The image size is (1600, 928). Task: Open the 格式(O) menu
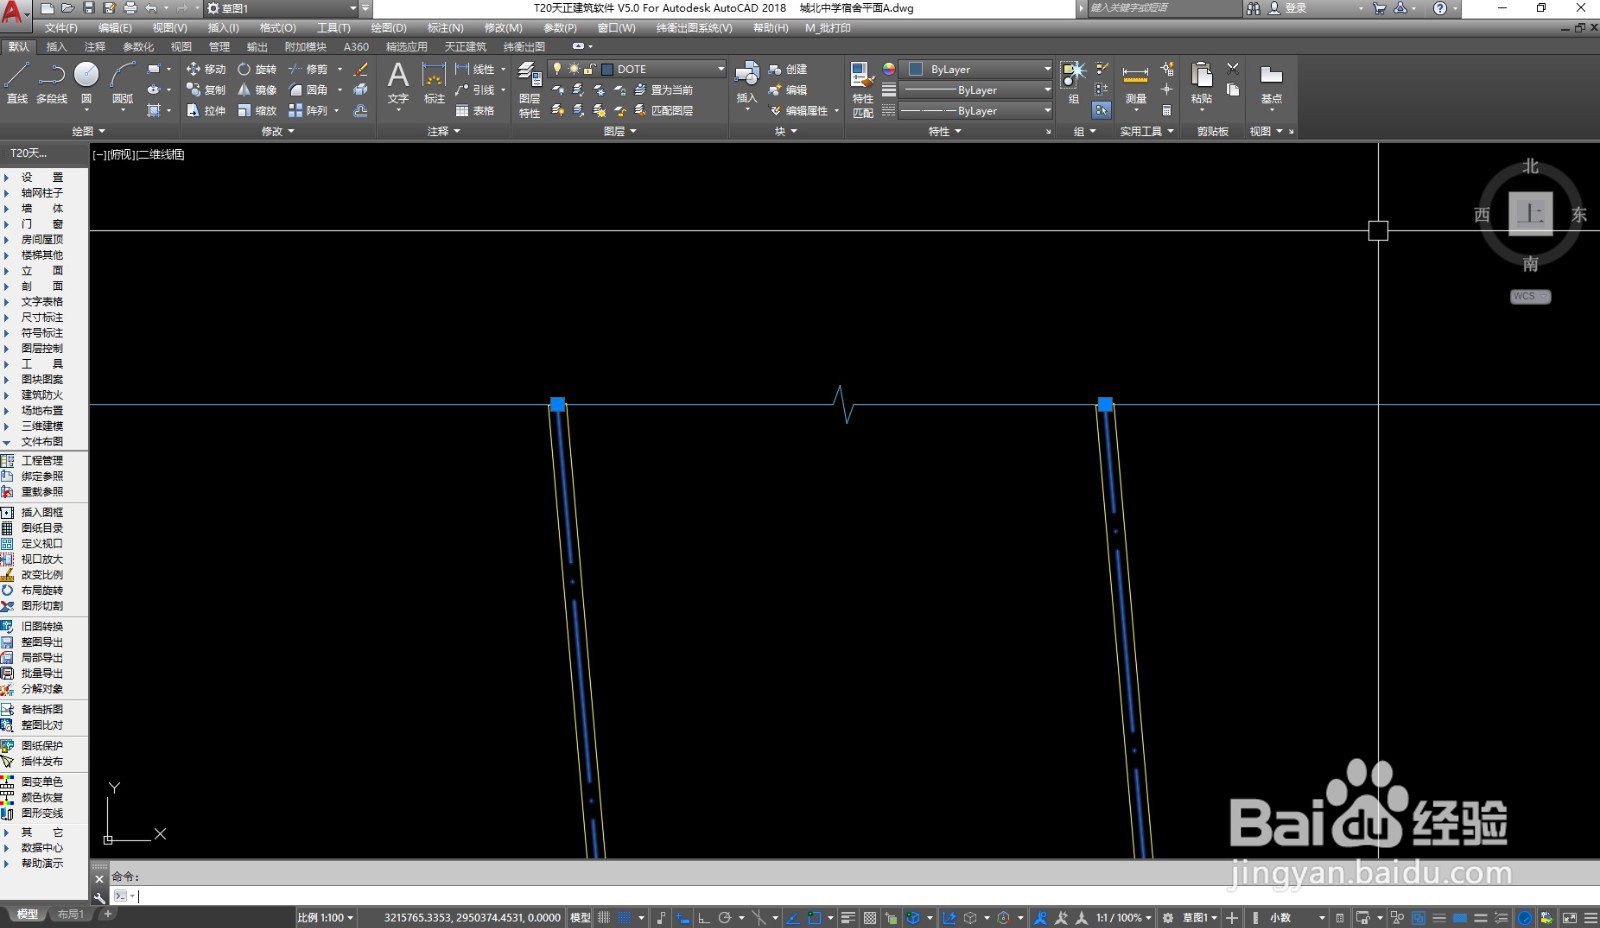(x=278, y=28)
